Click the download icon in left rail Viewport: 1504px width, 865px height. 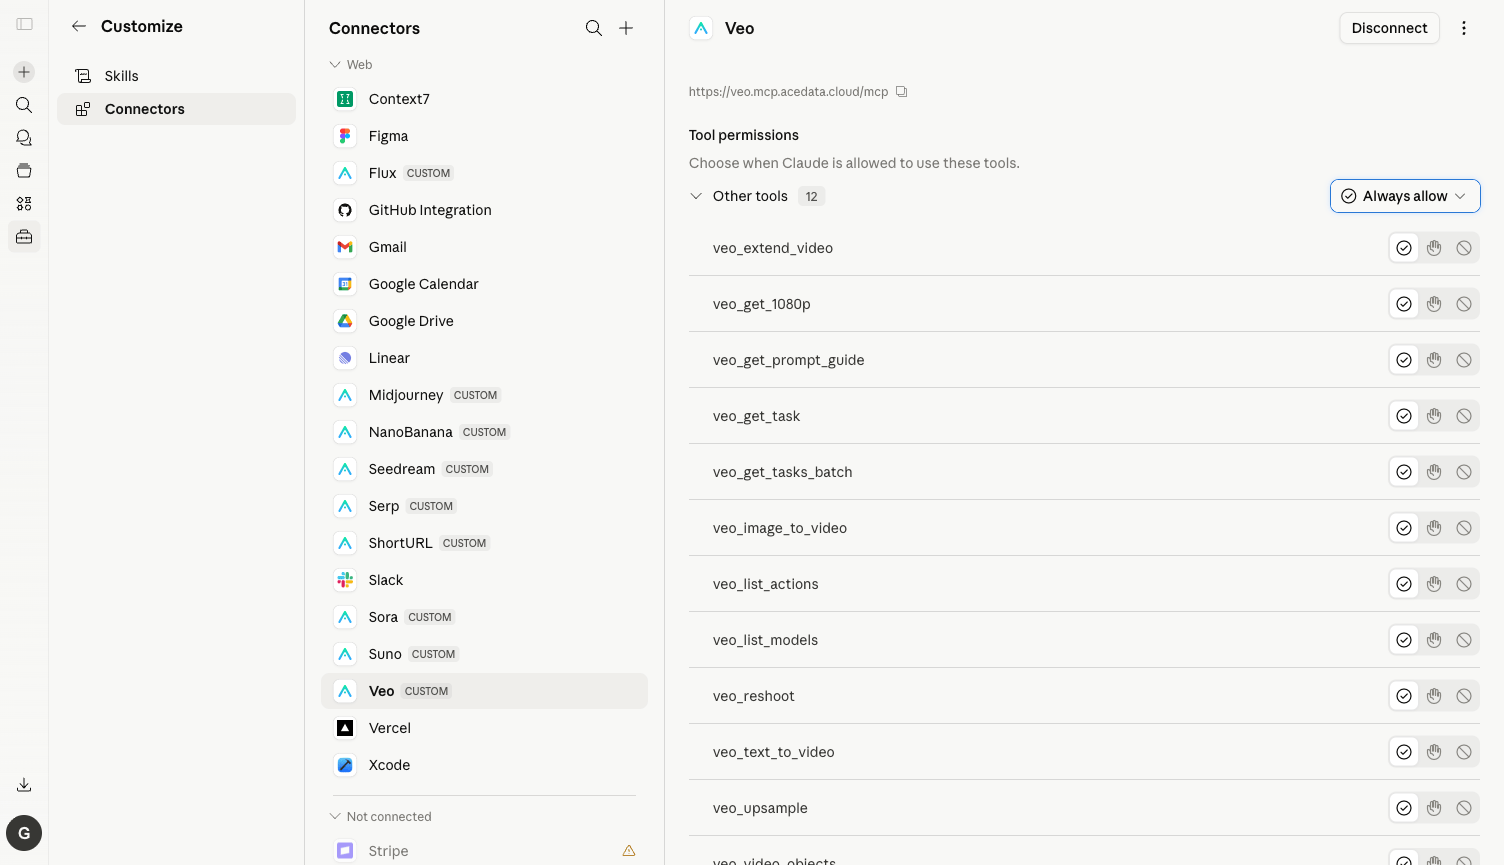[x=24, y=785]
